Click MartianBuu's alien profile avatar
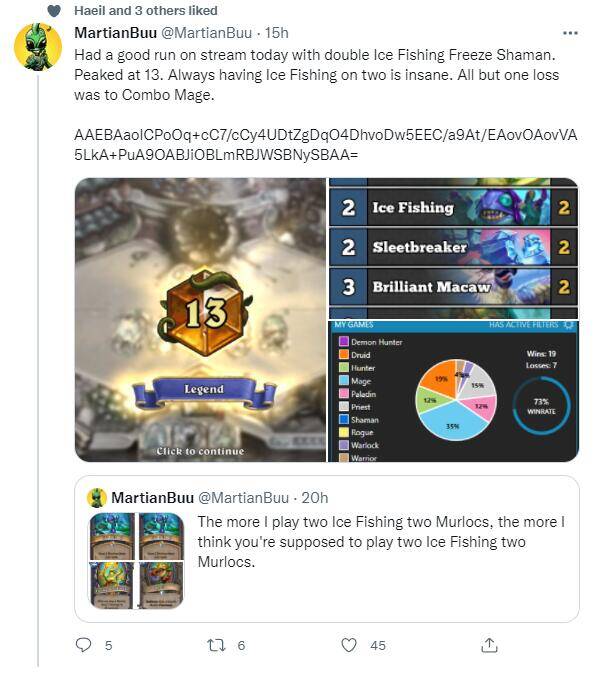The image size is (595, 673). coord(38,46)
